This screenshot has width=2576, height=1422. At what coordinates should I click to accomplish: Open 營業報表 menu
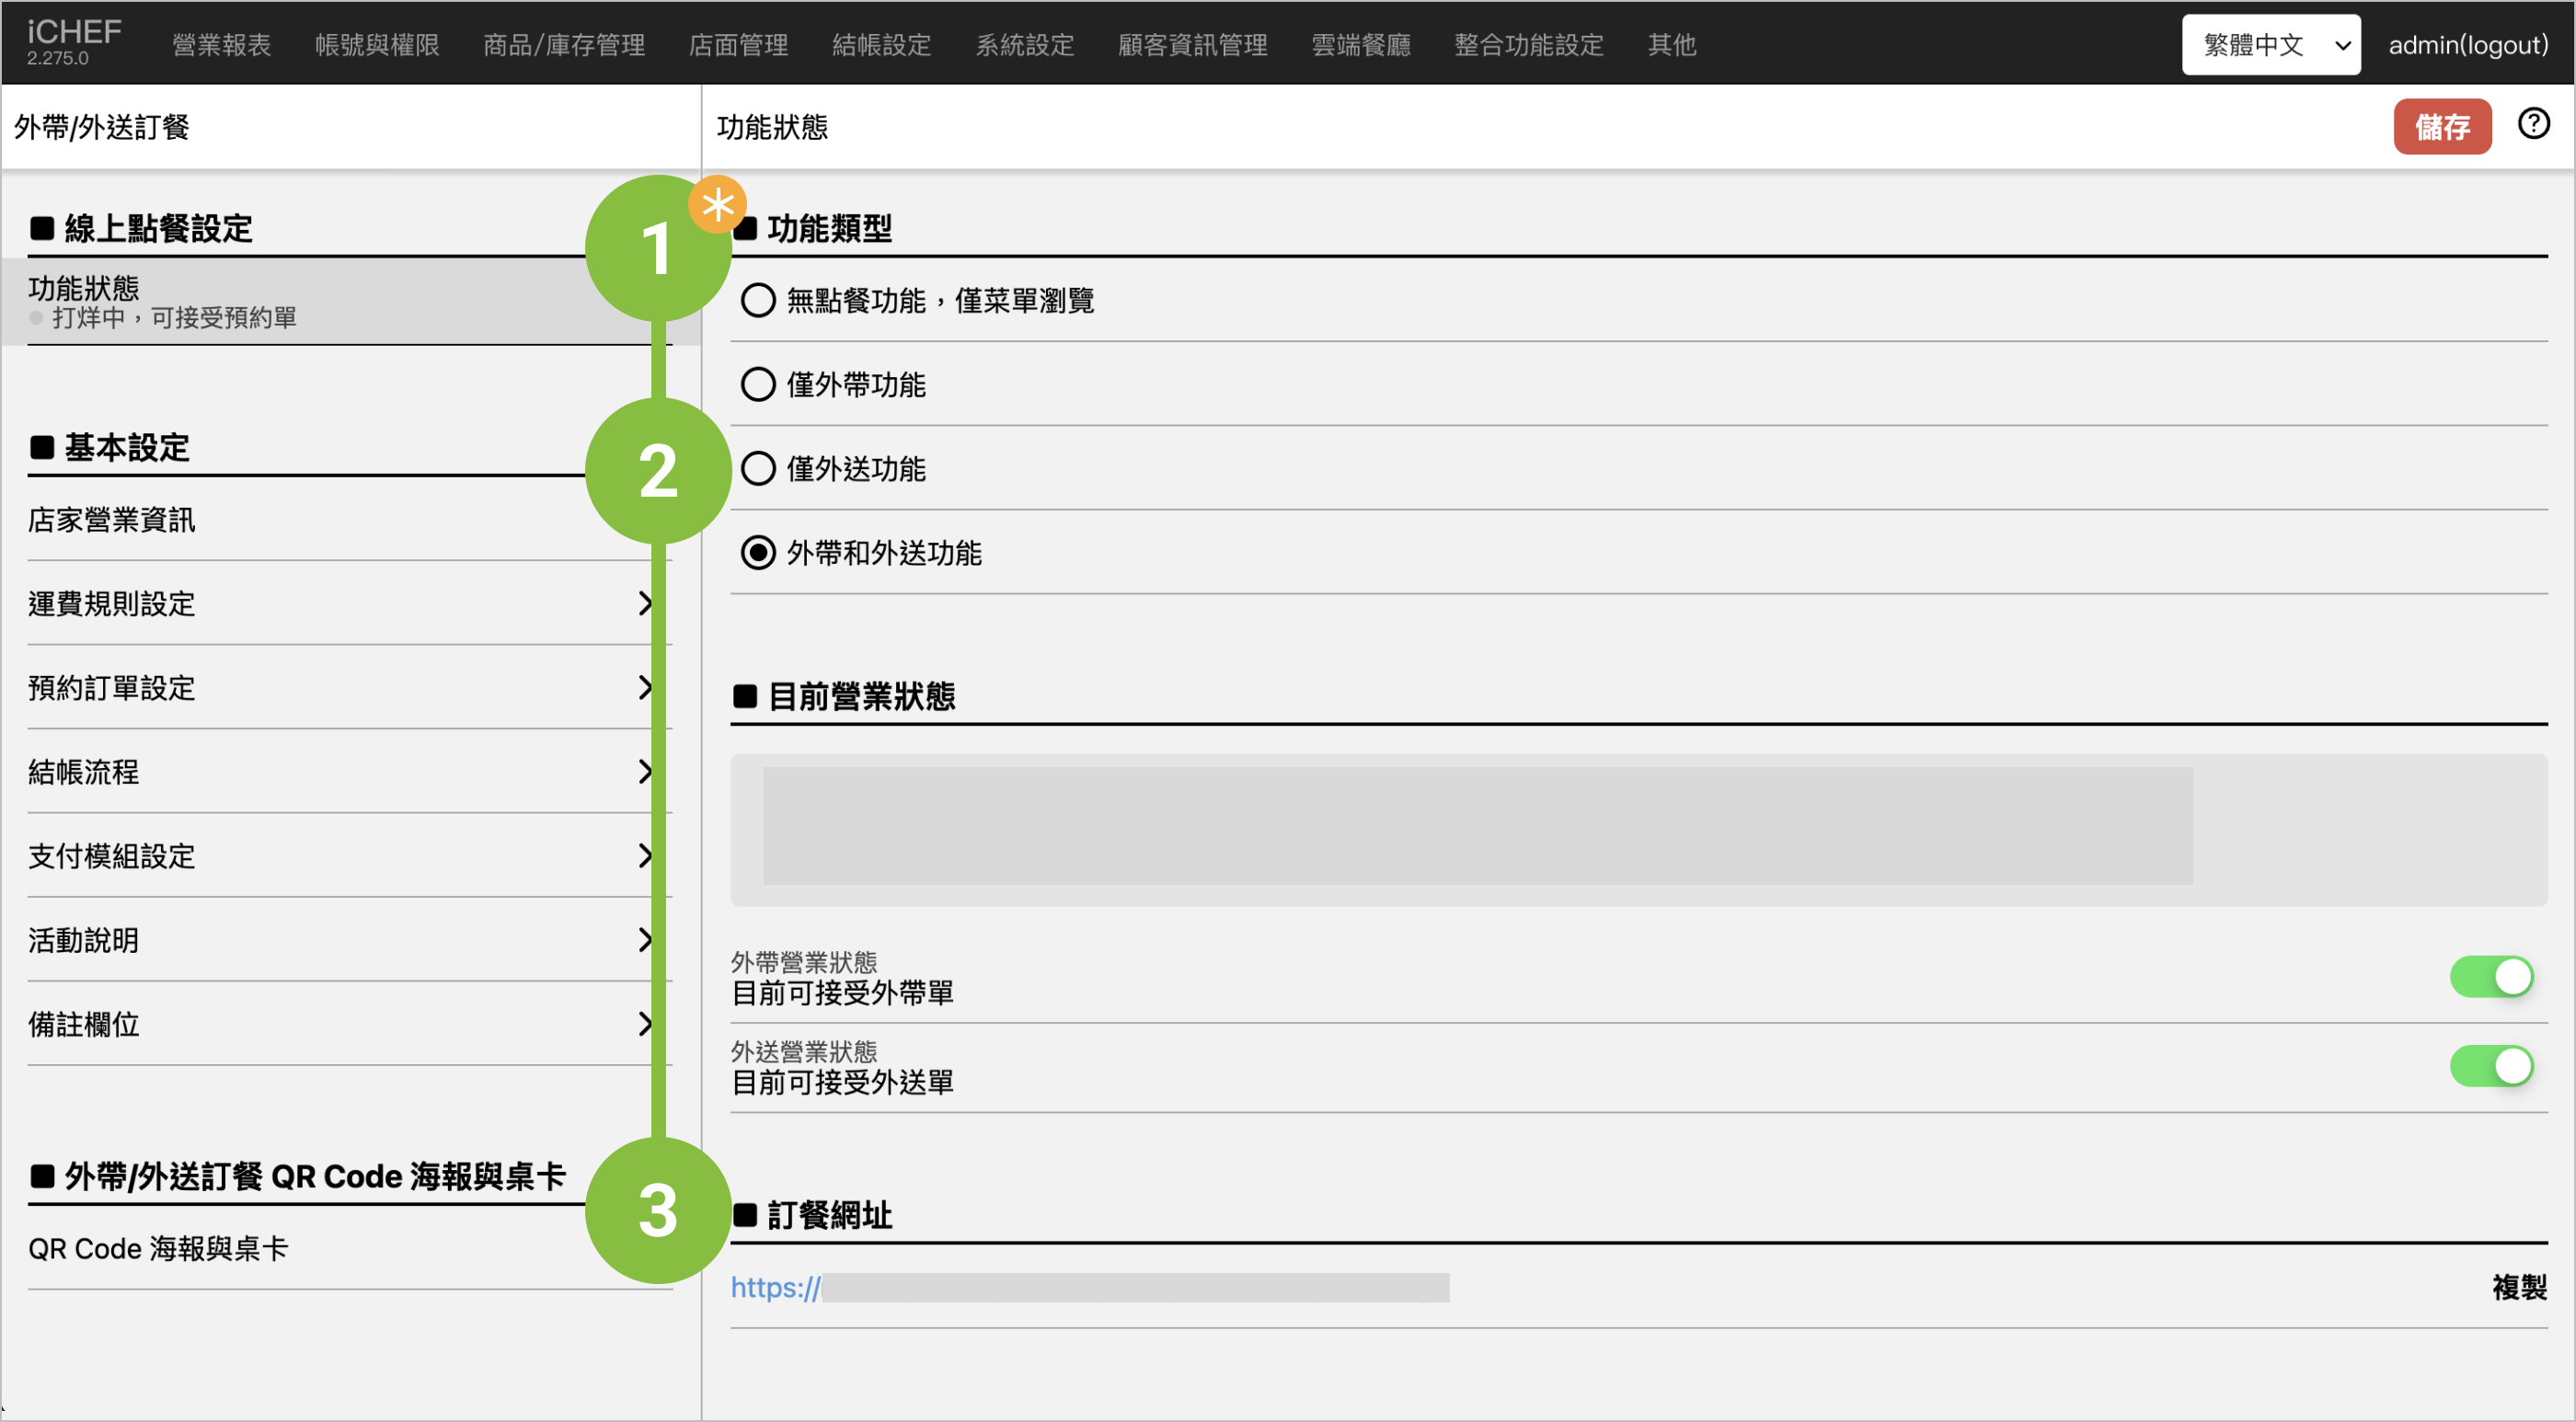point(221,45)
